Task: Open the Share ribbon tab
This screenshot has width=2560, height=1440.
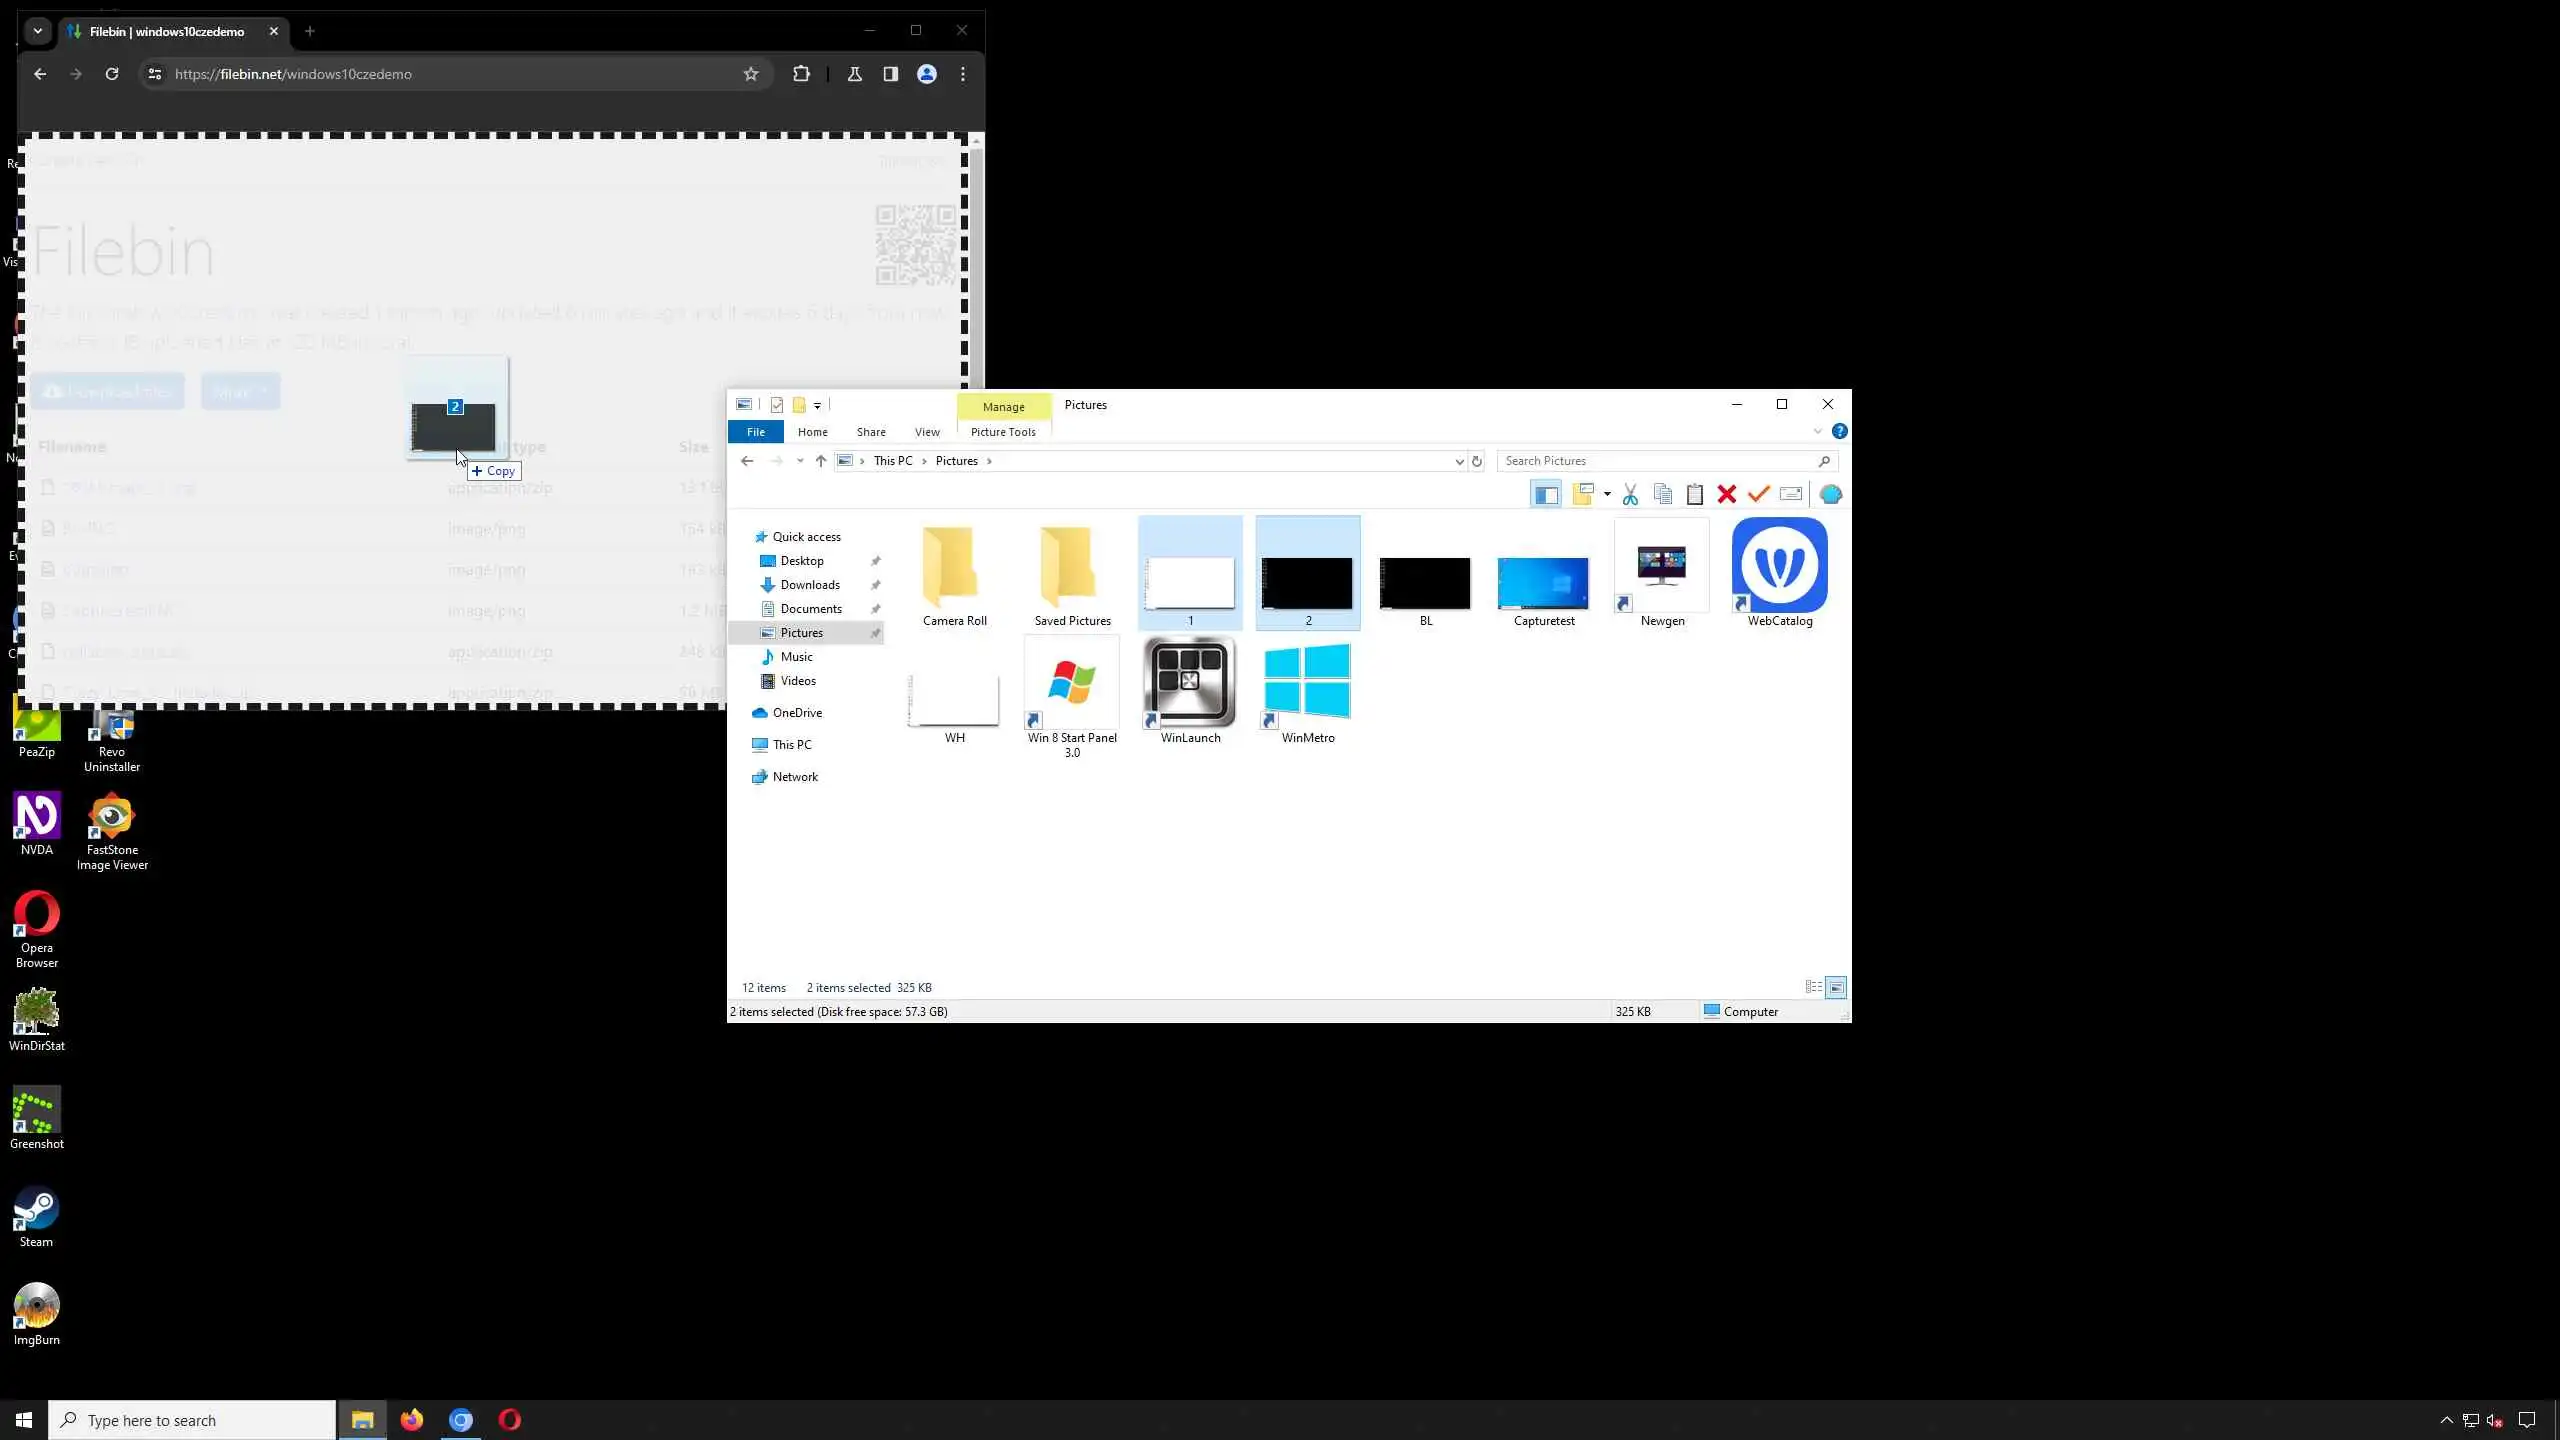Action: coord(870,432)
